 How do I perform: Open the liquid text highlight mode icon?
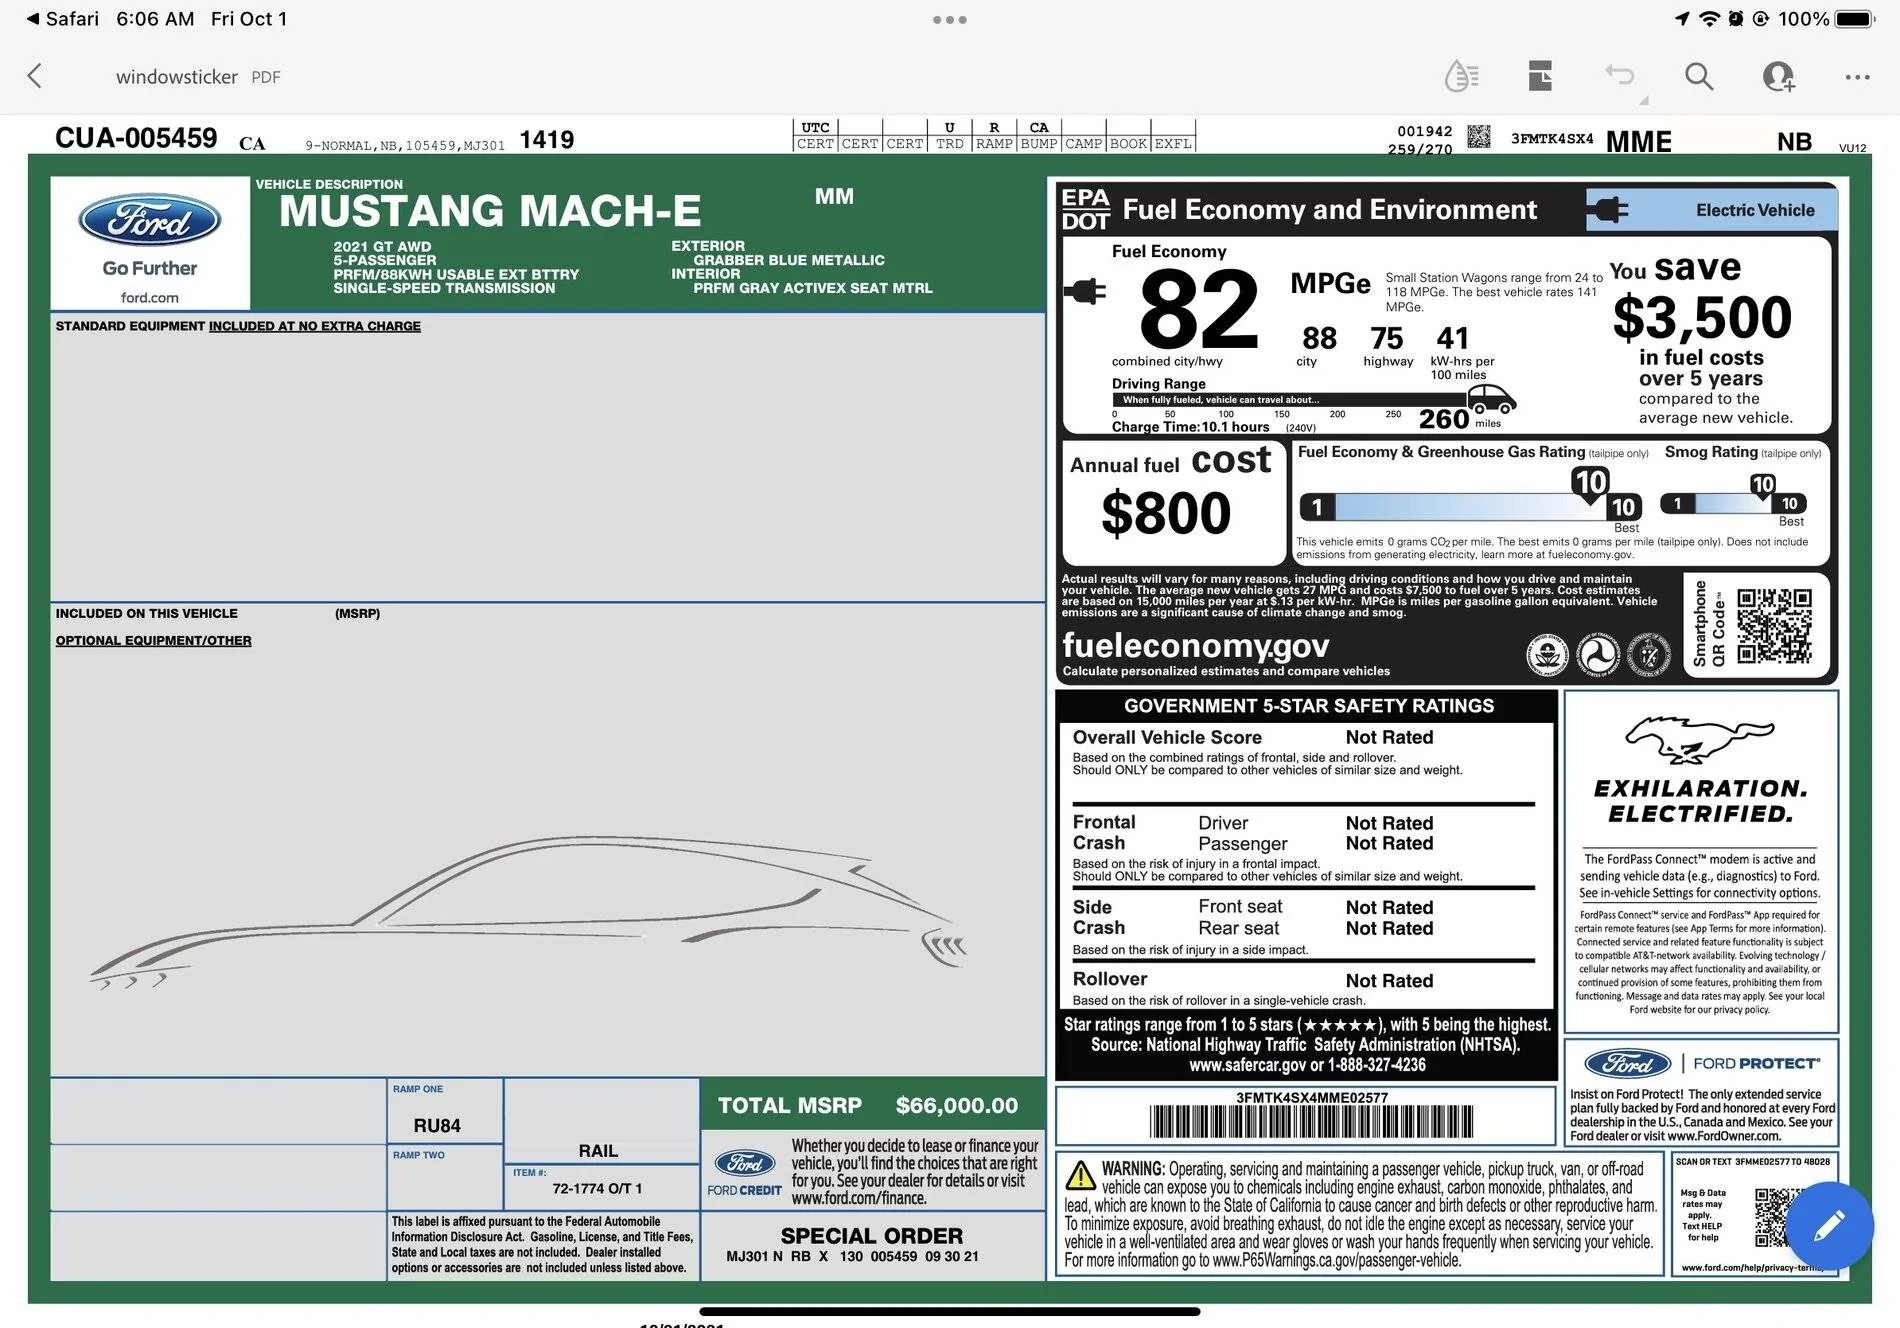pyautogui.click(x=1461, y=76)
